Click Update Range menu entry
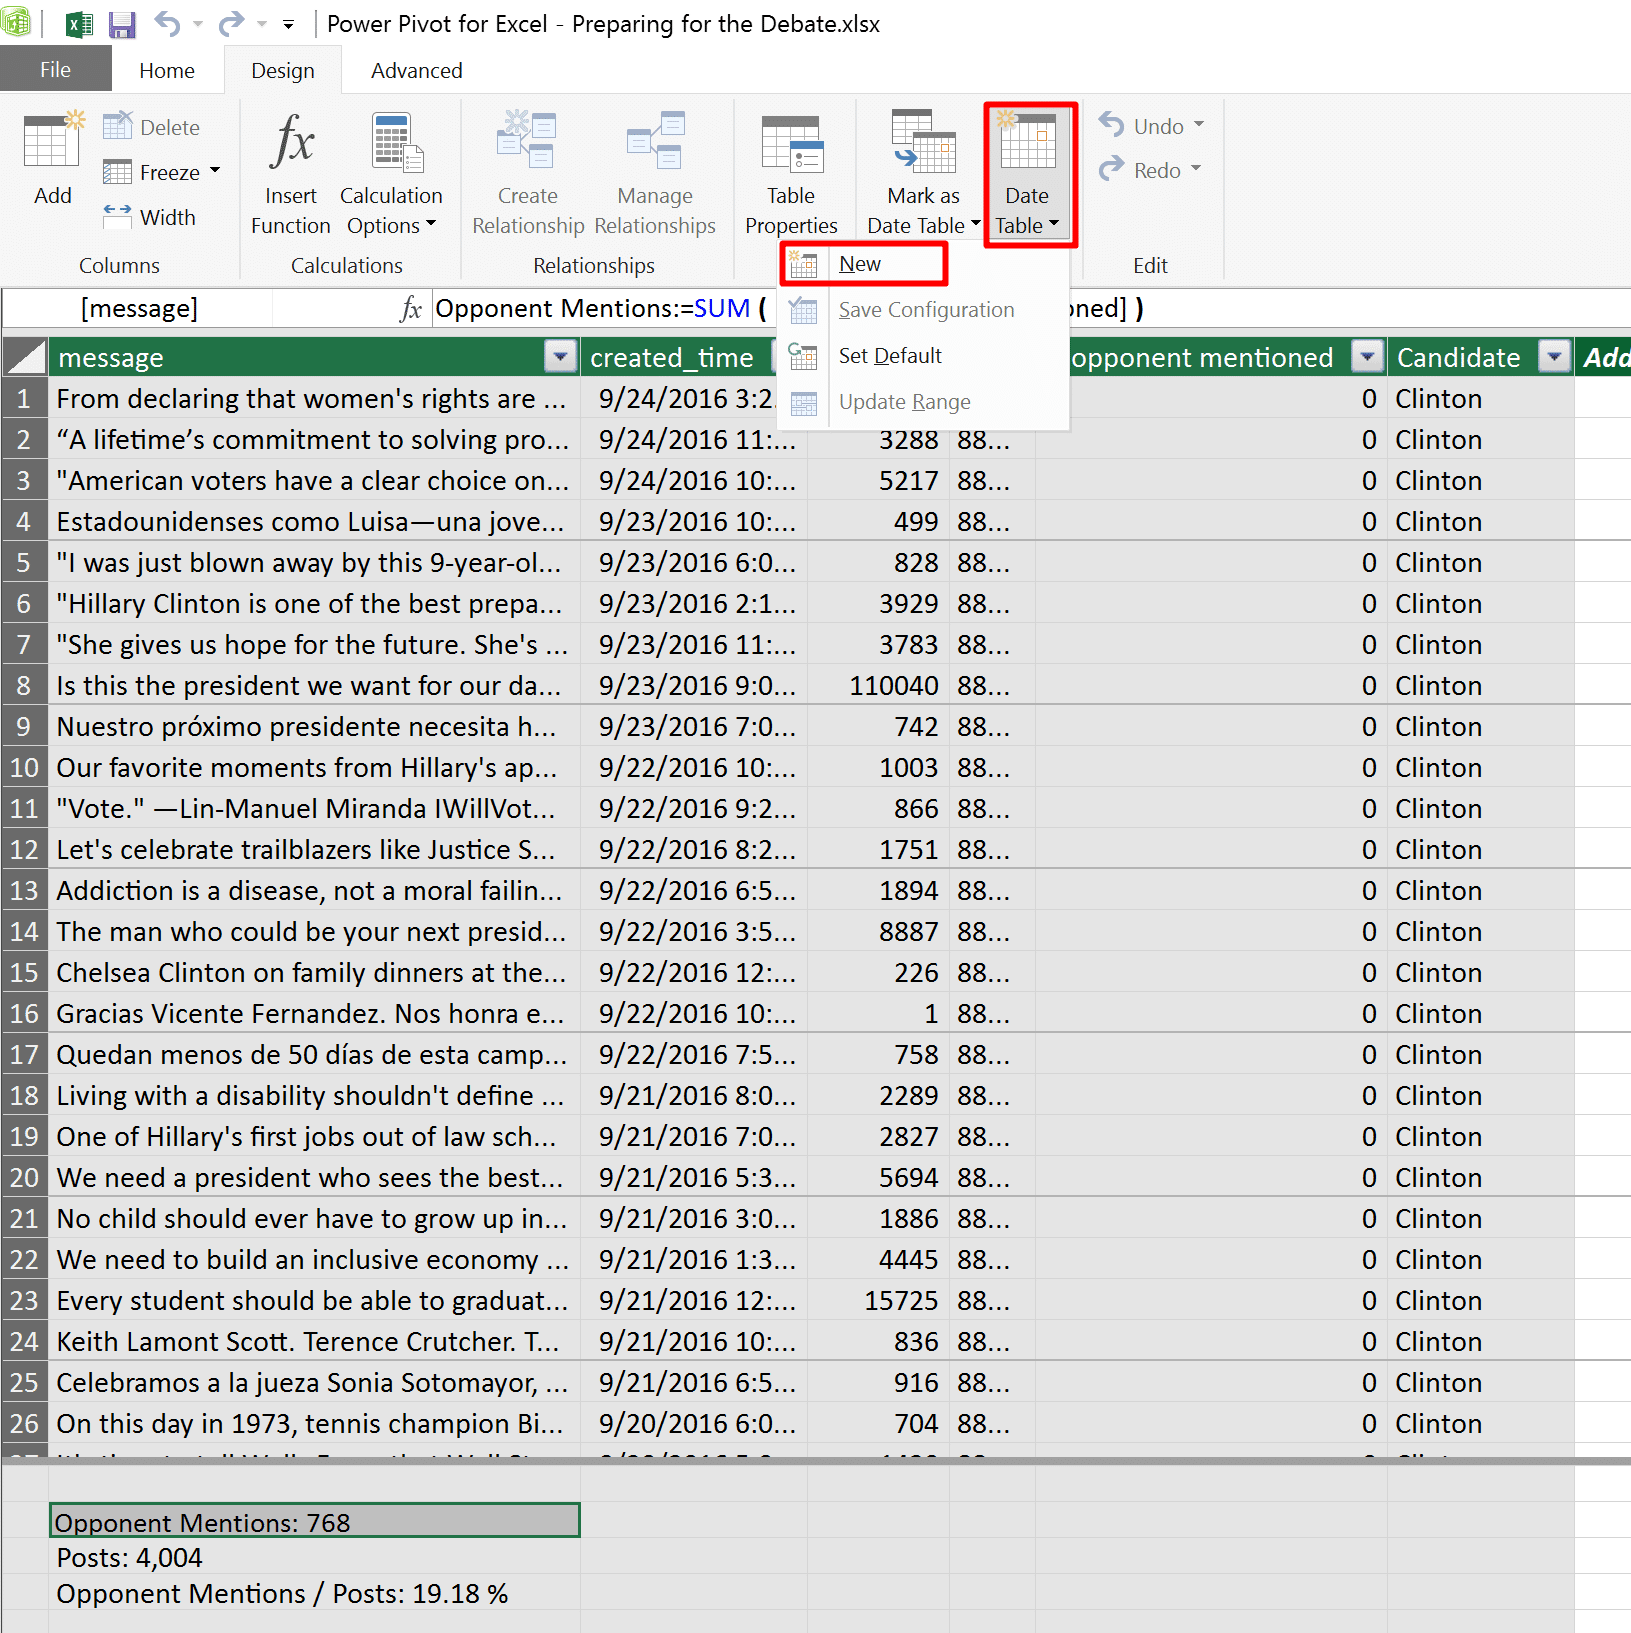This screenshot has height=1633, width=1631. pyautogui.click(x=924, y=402)
